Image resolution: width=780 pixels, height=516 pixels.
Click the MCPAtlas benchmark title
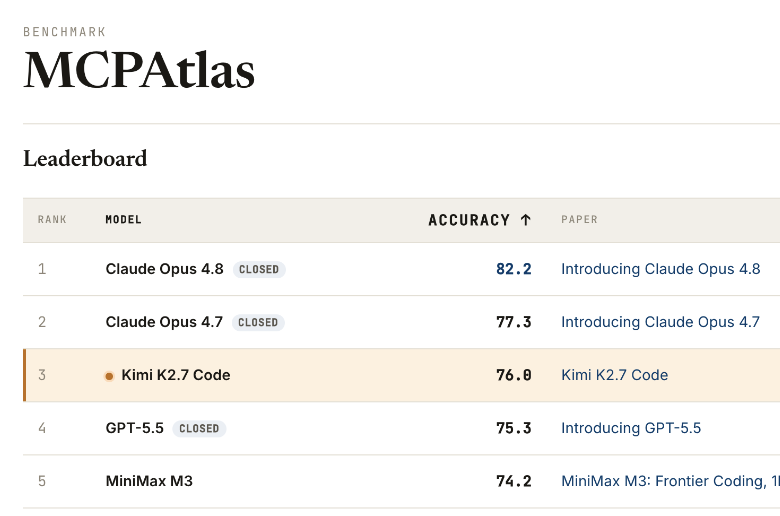(x=139, y=71)
